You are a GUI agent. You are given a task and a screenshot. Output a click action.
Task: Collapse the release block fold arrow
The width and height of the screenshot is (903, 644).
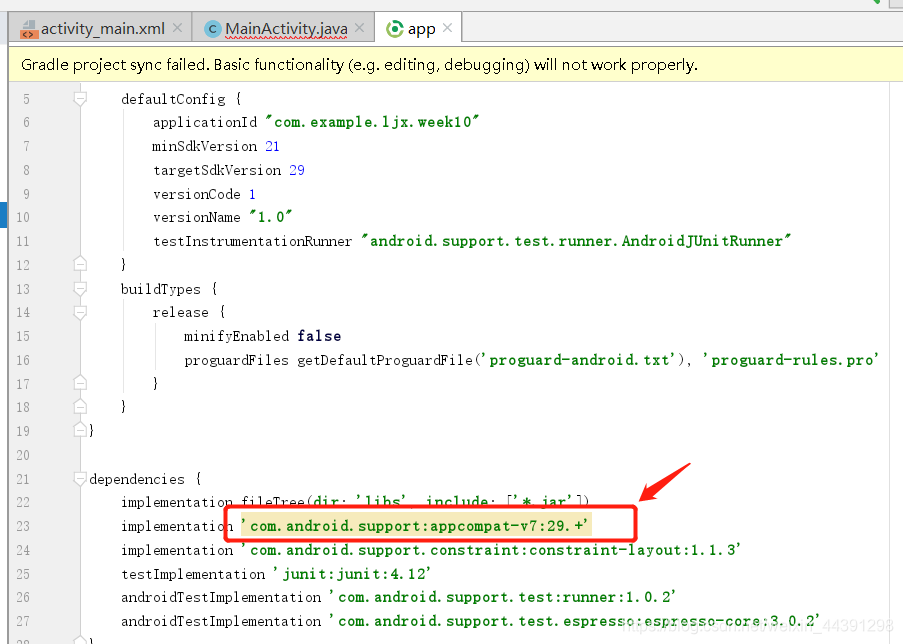81,312
